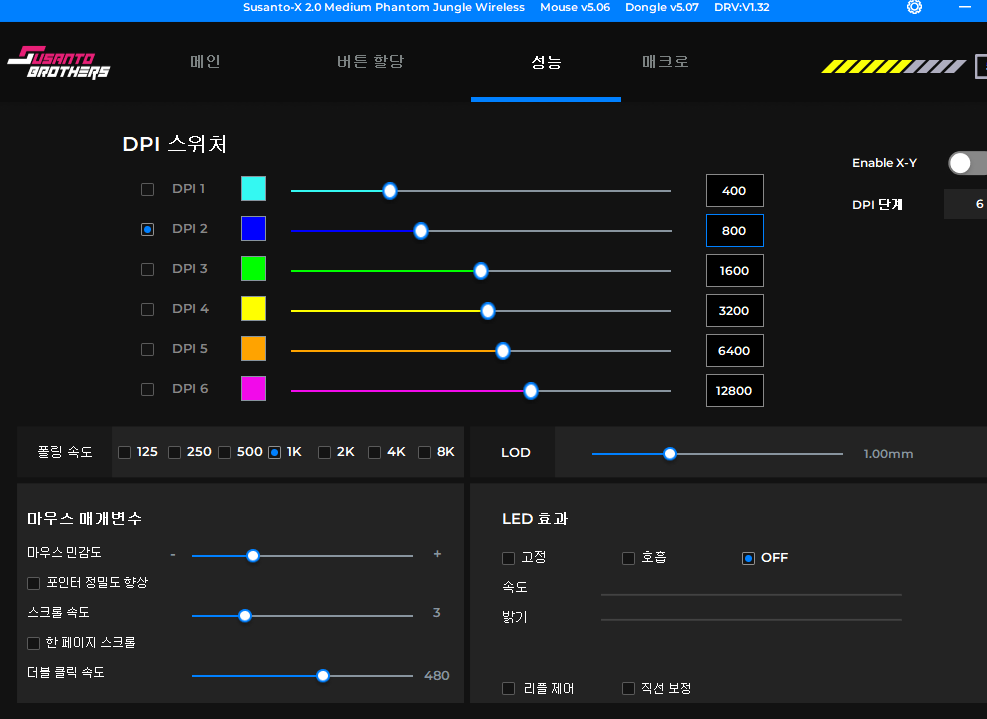Click the yellow striped battery indicator
This screenshot has height=719, width=987.
893,66
